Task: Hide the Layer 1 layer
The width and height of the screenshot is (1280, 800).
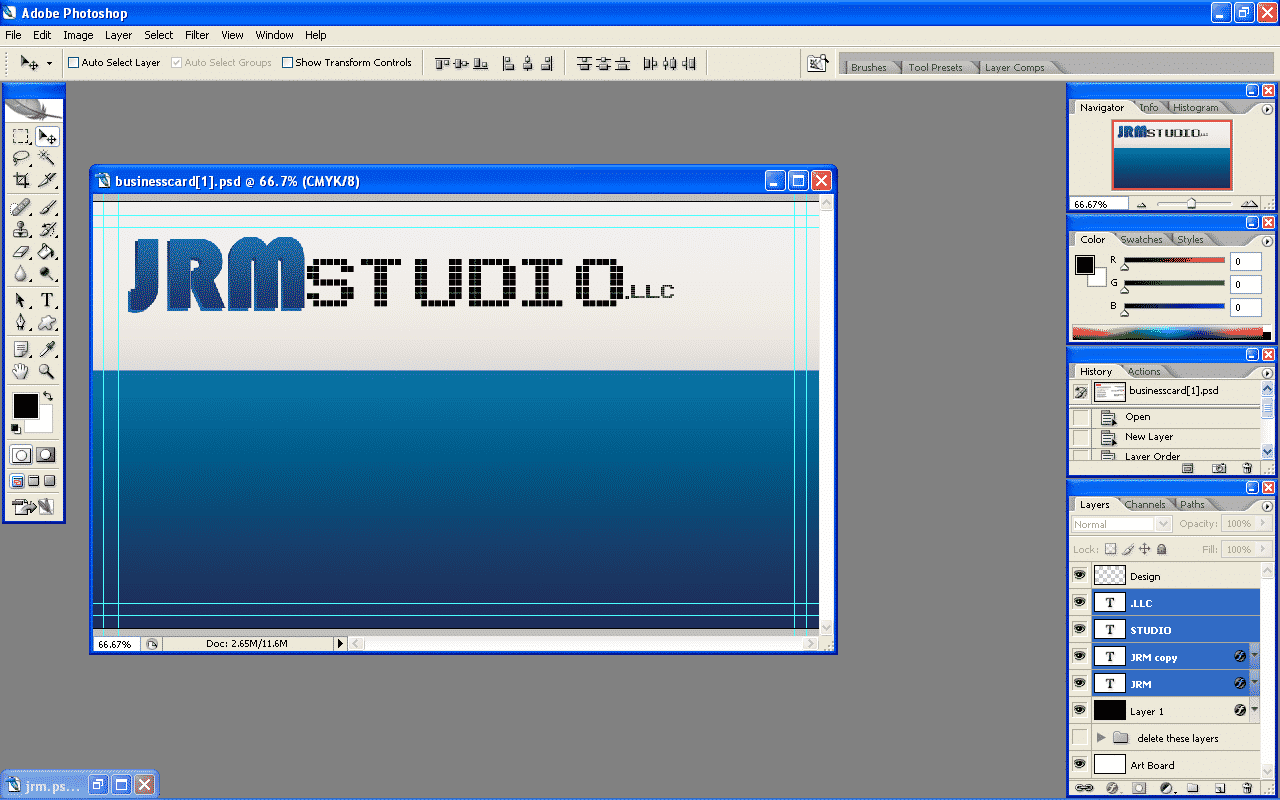Action: [1079, 710]
